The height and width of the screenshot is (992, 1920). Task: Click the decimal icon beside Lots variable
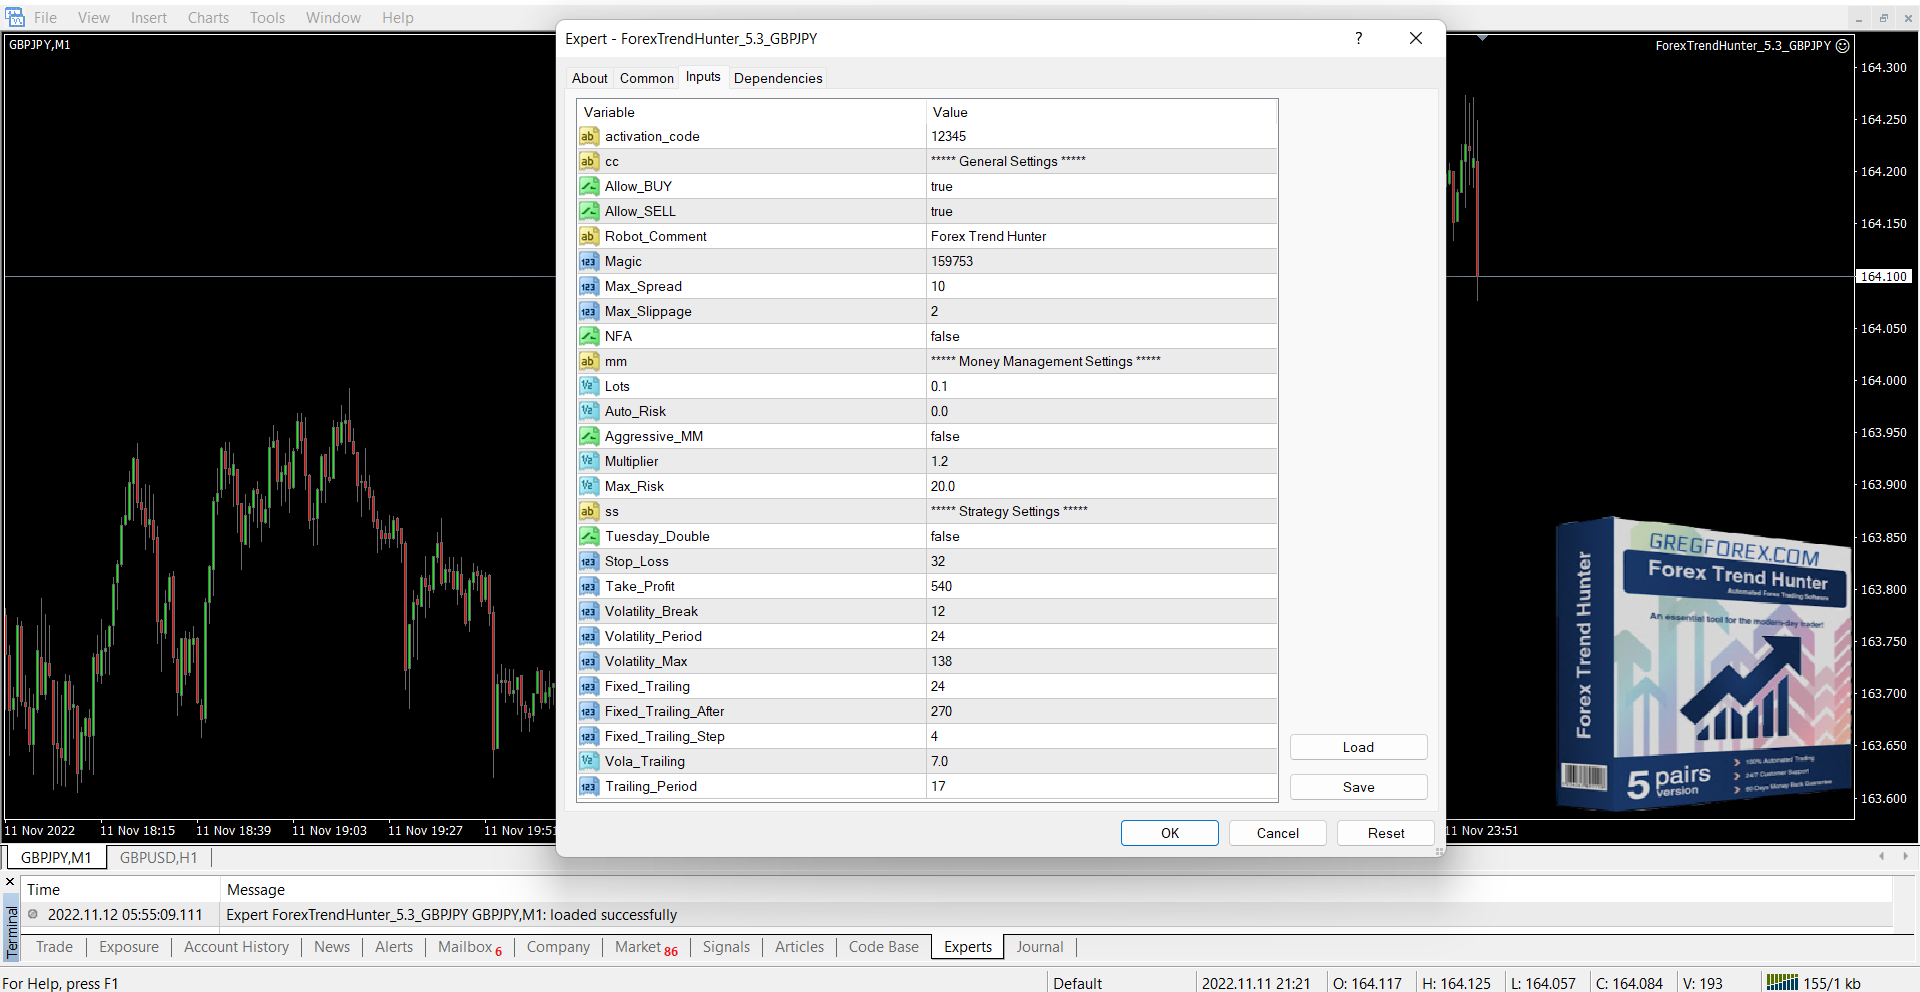589,387
